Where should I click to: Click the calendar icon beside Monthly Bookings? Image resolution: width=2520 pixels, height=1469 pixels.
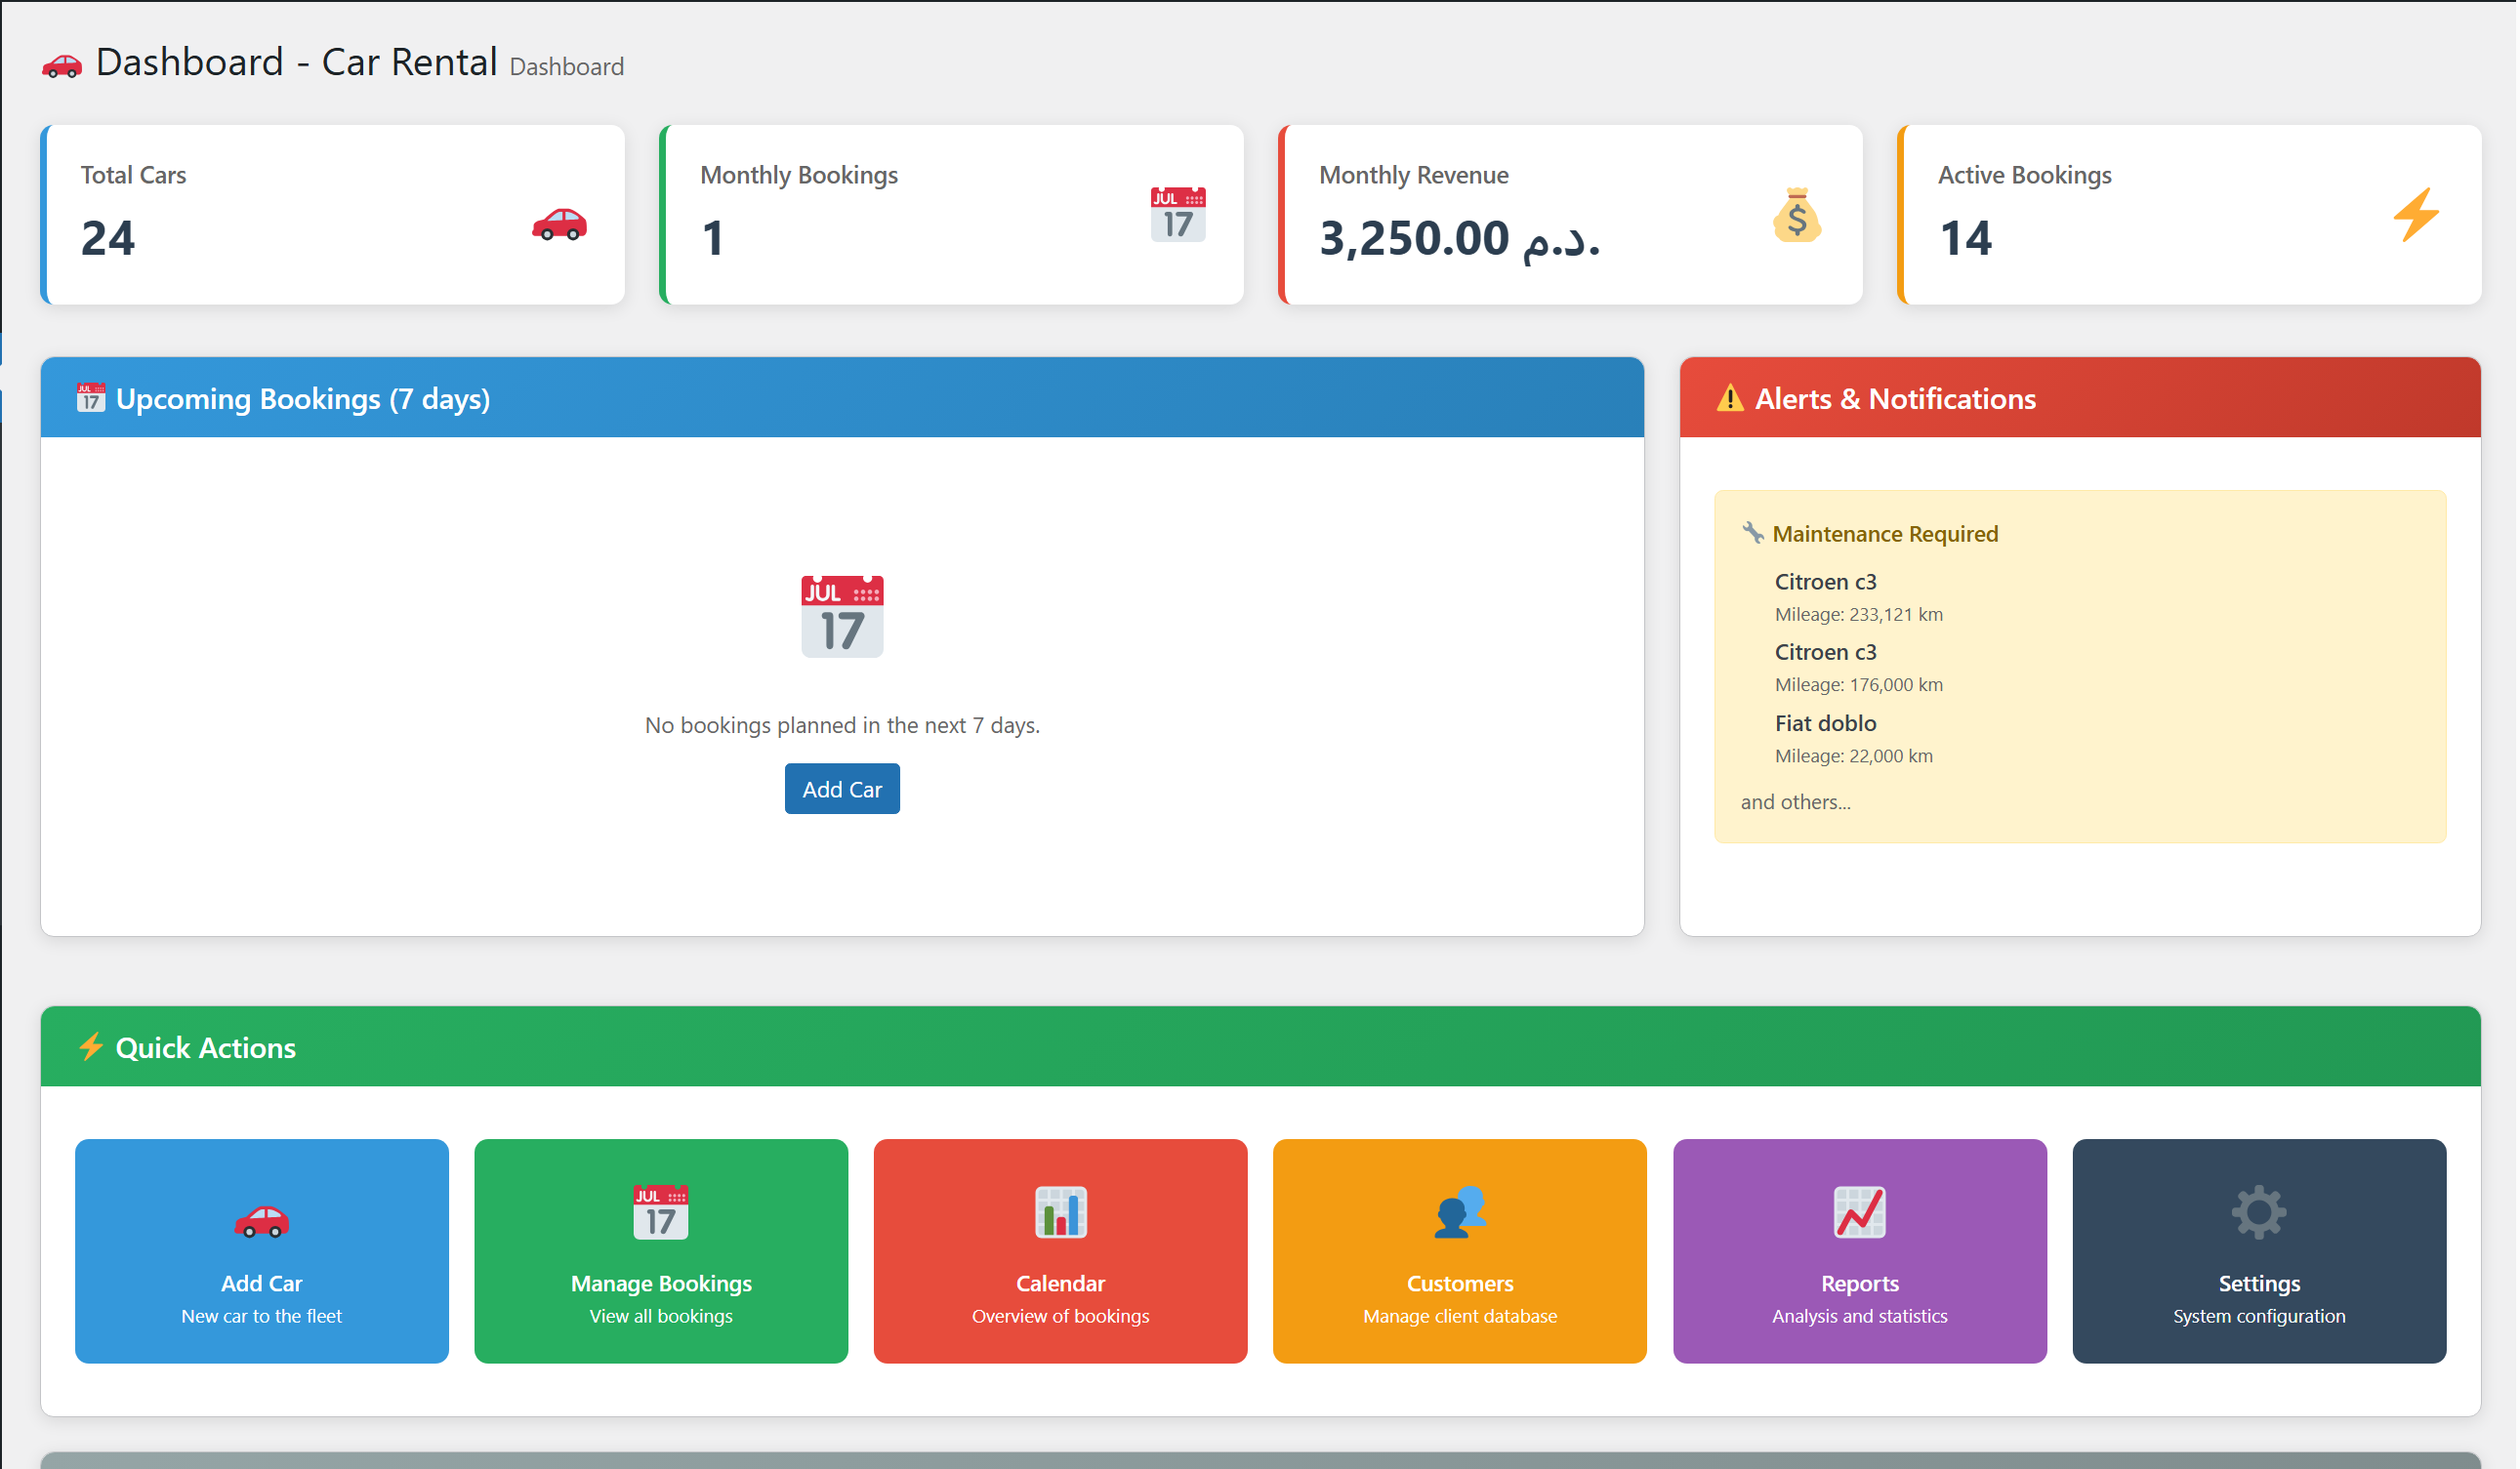(1178, 213)
